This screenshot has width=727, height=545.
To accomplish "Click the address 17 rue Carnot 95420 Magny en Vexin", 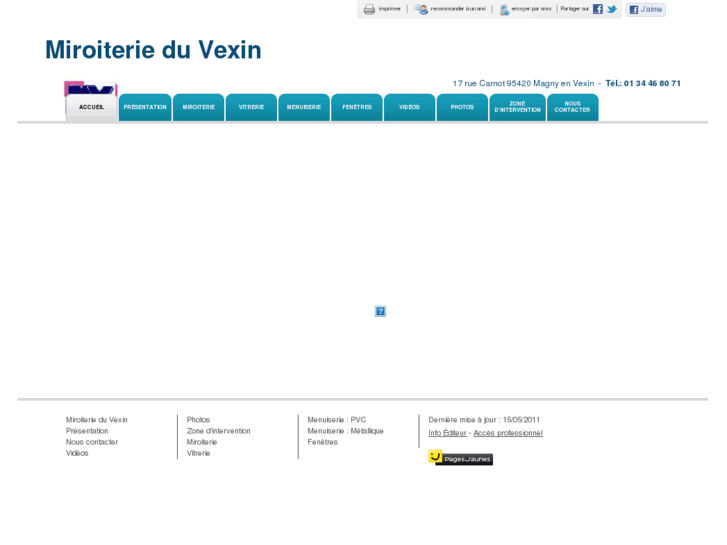I will tap(523, 83).
